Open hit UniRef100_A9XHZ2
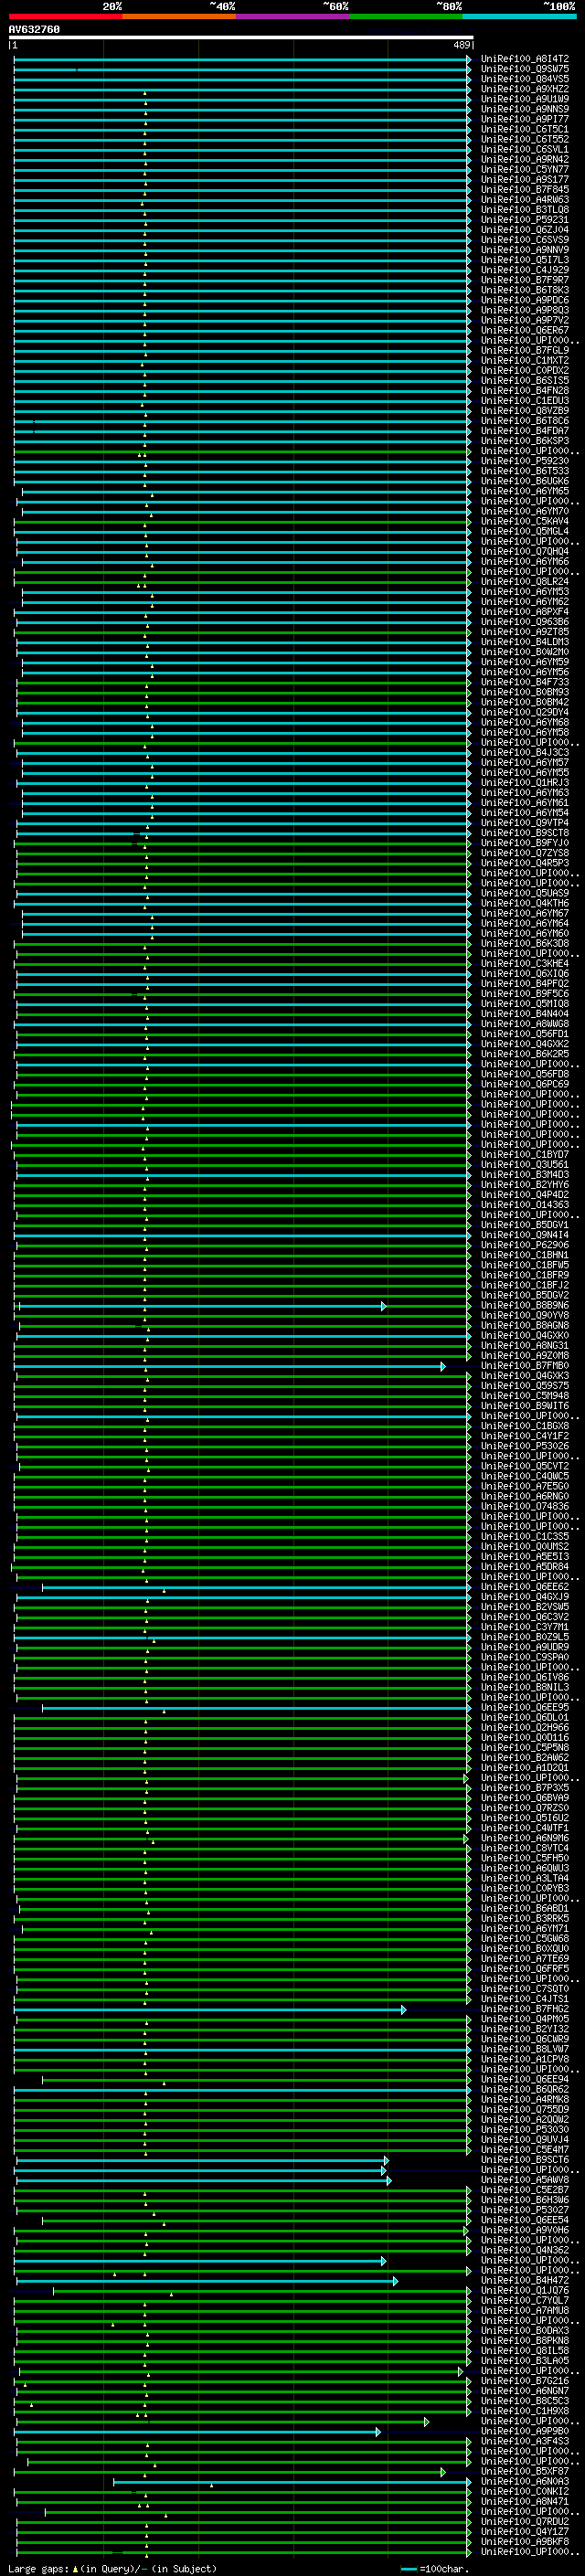 point(524,89)
